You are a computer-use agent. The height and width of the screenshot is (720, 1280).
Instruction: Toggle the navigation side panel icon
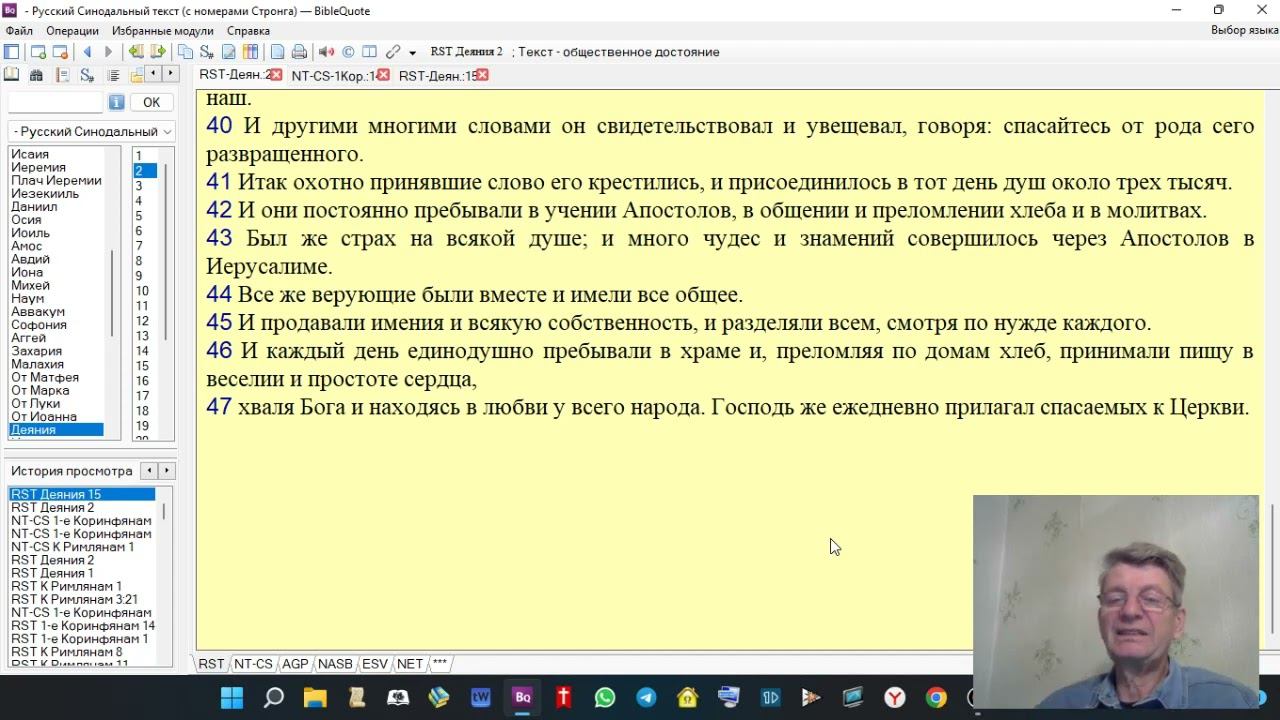click(x=12, y=52)
